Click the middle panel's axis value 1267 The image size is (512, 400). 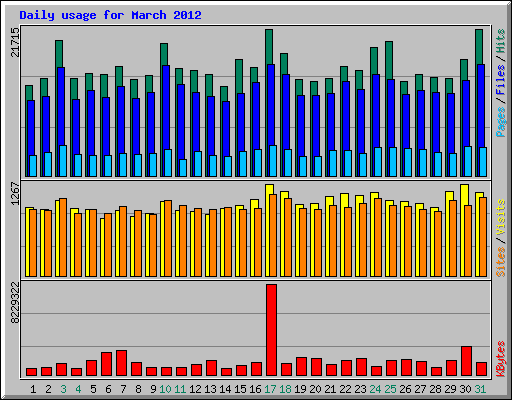pos(15,194)
